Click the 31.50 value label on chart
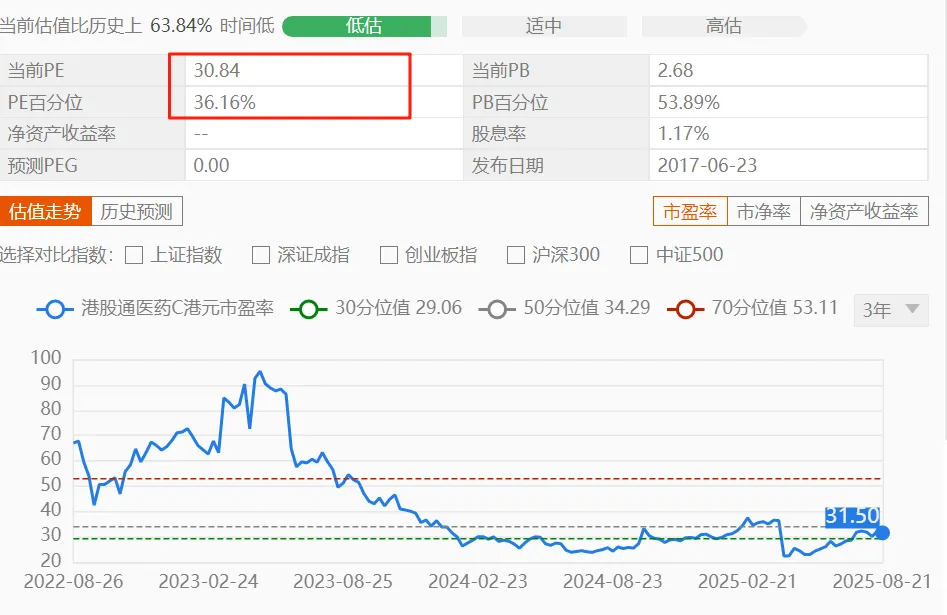Viewport: 947px width, 615px height. [851, 516]
